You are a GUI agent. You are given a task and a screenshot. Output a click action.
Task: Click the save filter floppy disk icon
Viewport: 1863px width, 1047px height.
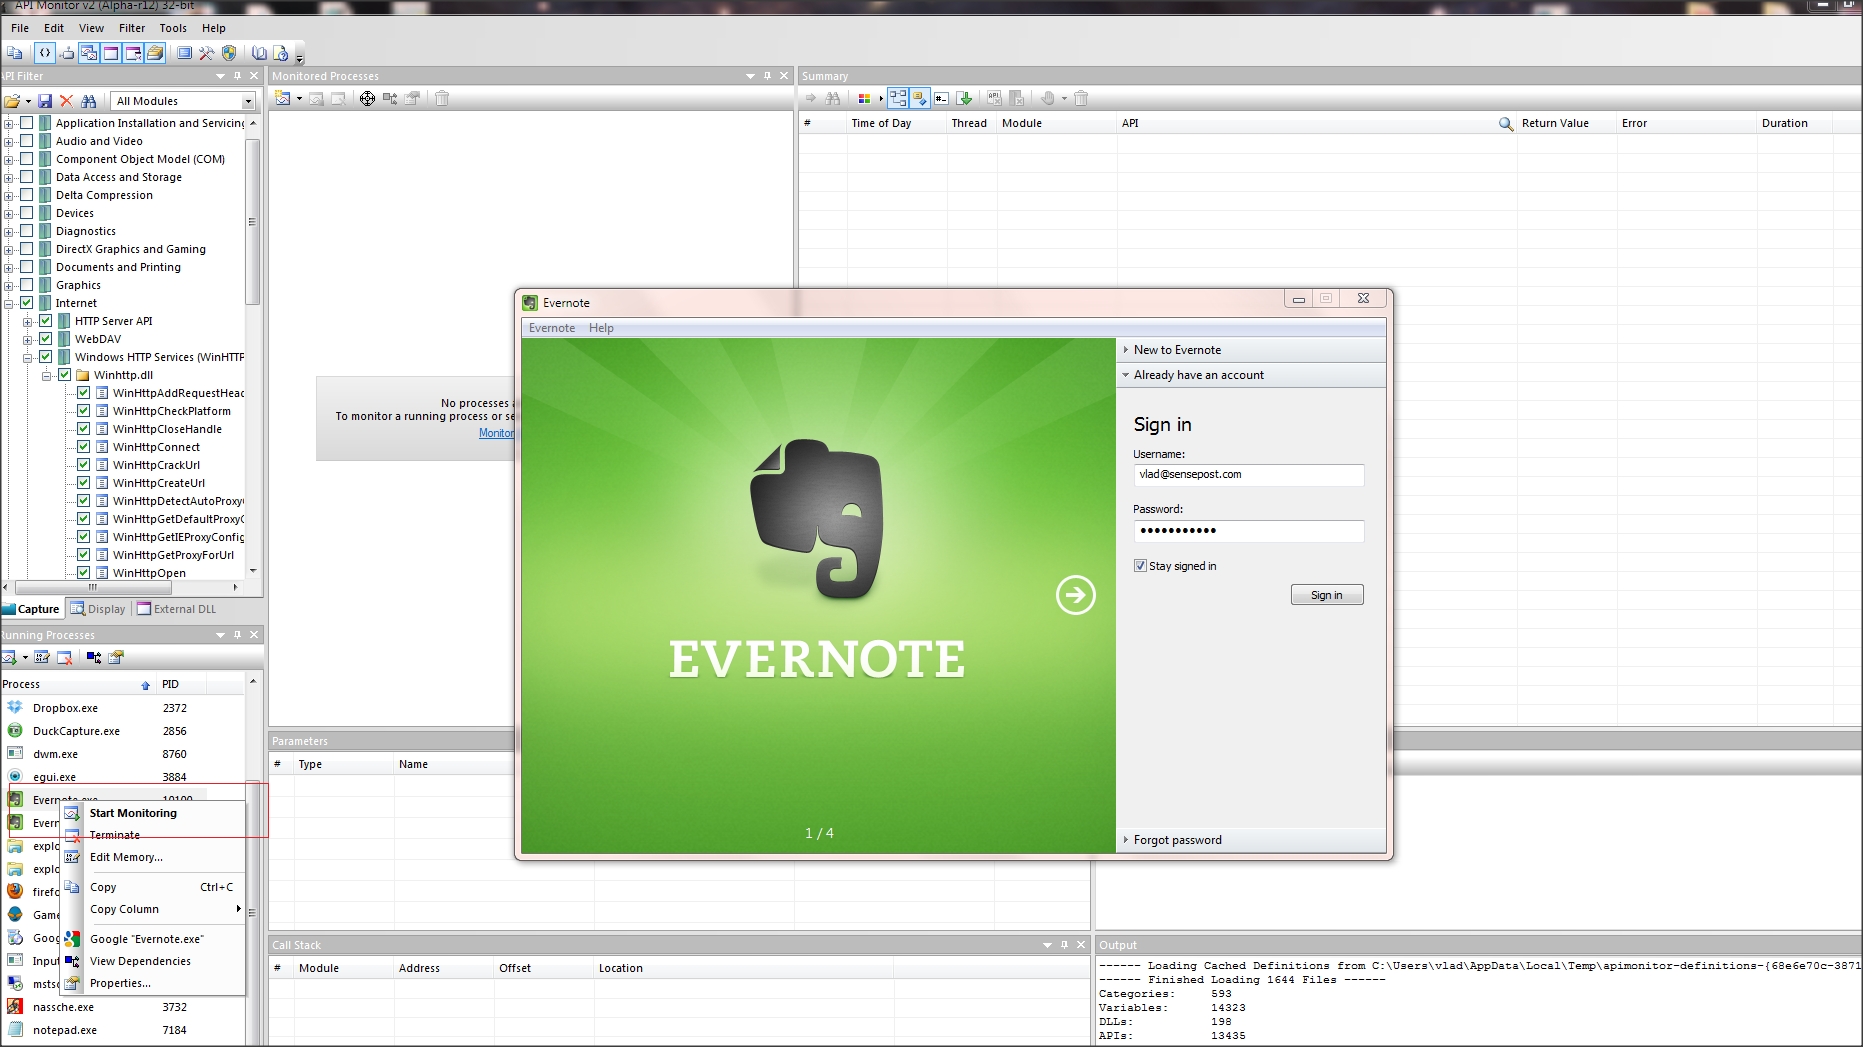pos(45,101)
